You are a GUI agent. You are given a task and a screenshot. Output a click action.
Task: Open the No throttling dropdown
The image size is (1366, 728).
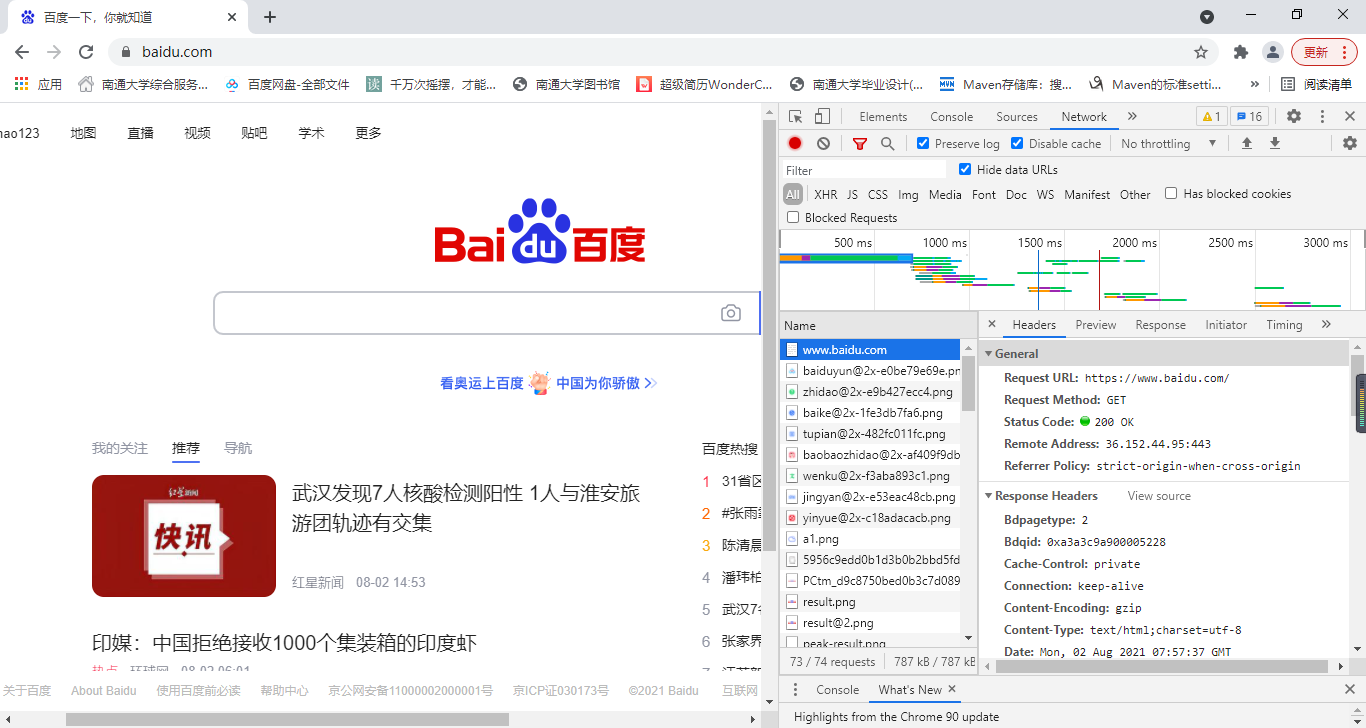pos(1168,144)
